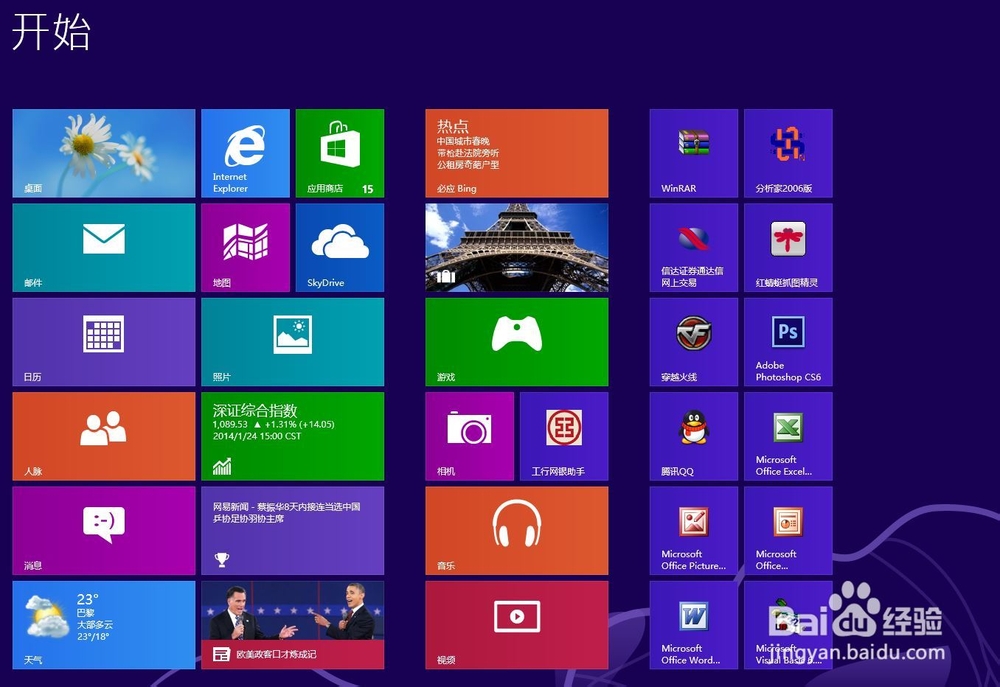The image size is (1000, 687).
Task: Launch Adobe Photoshop CS6 tile
Action: coord(788,342)
